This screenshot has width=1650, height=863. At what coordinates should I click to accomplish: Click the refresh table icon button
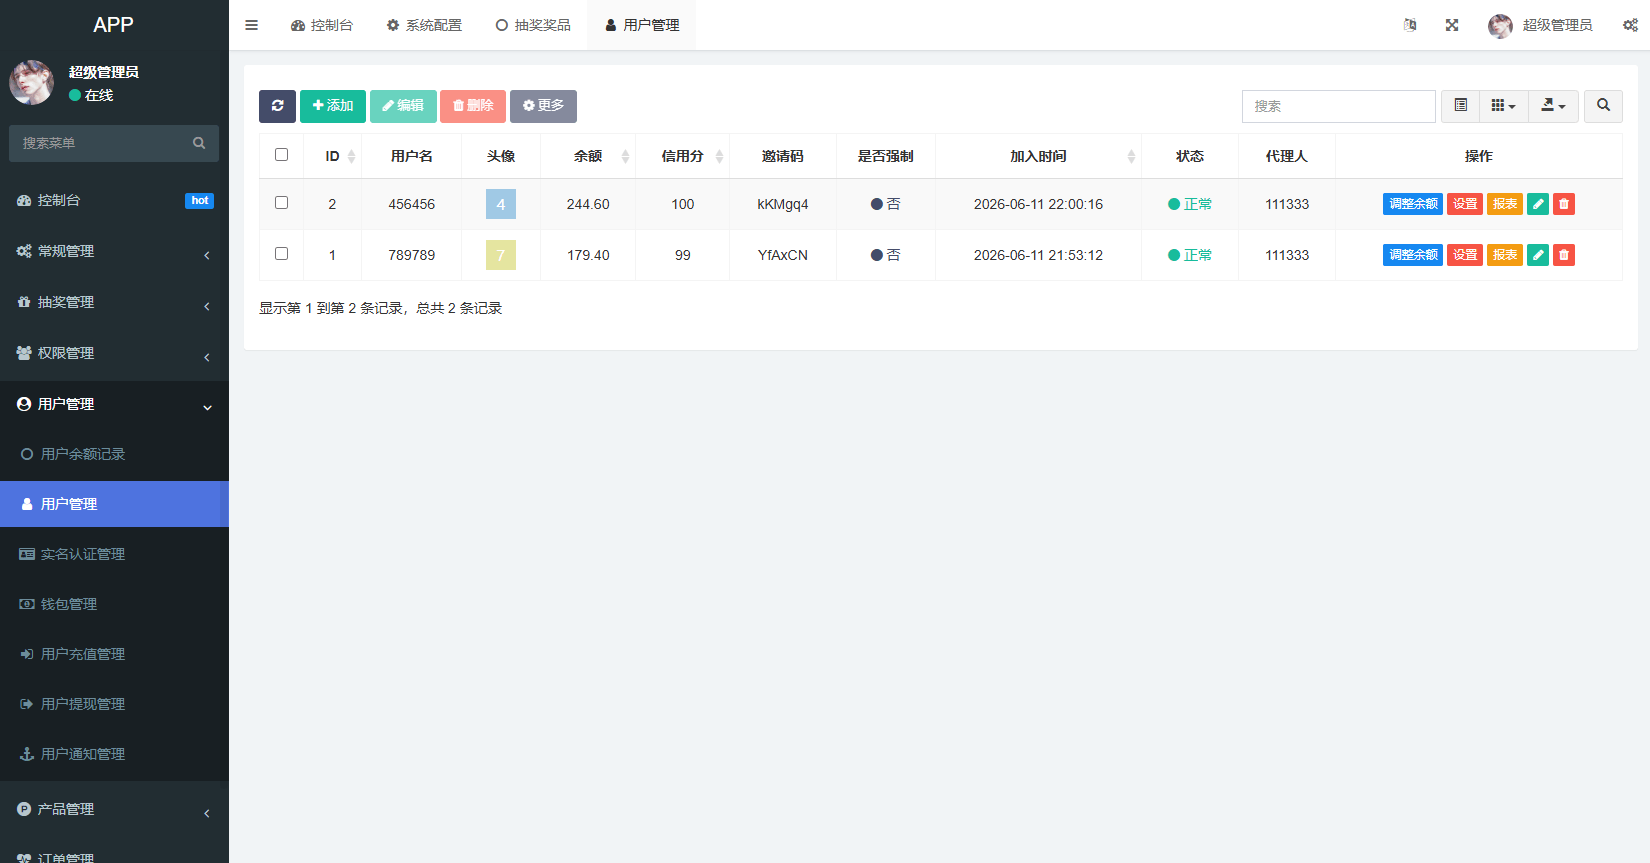[x=277, y=106]
